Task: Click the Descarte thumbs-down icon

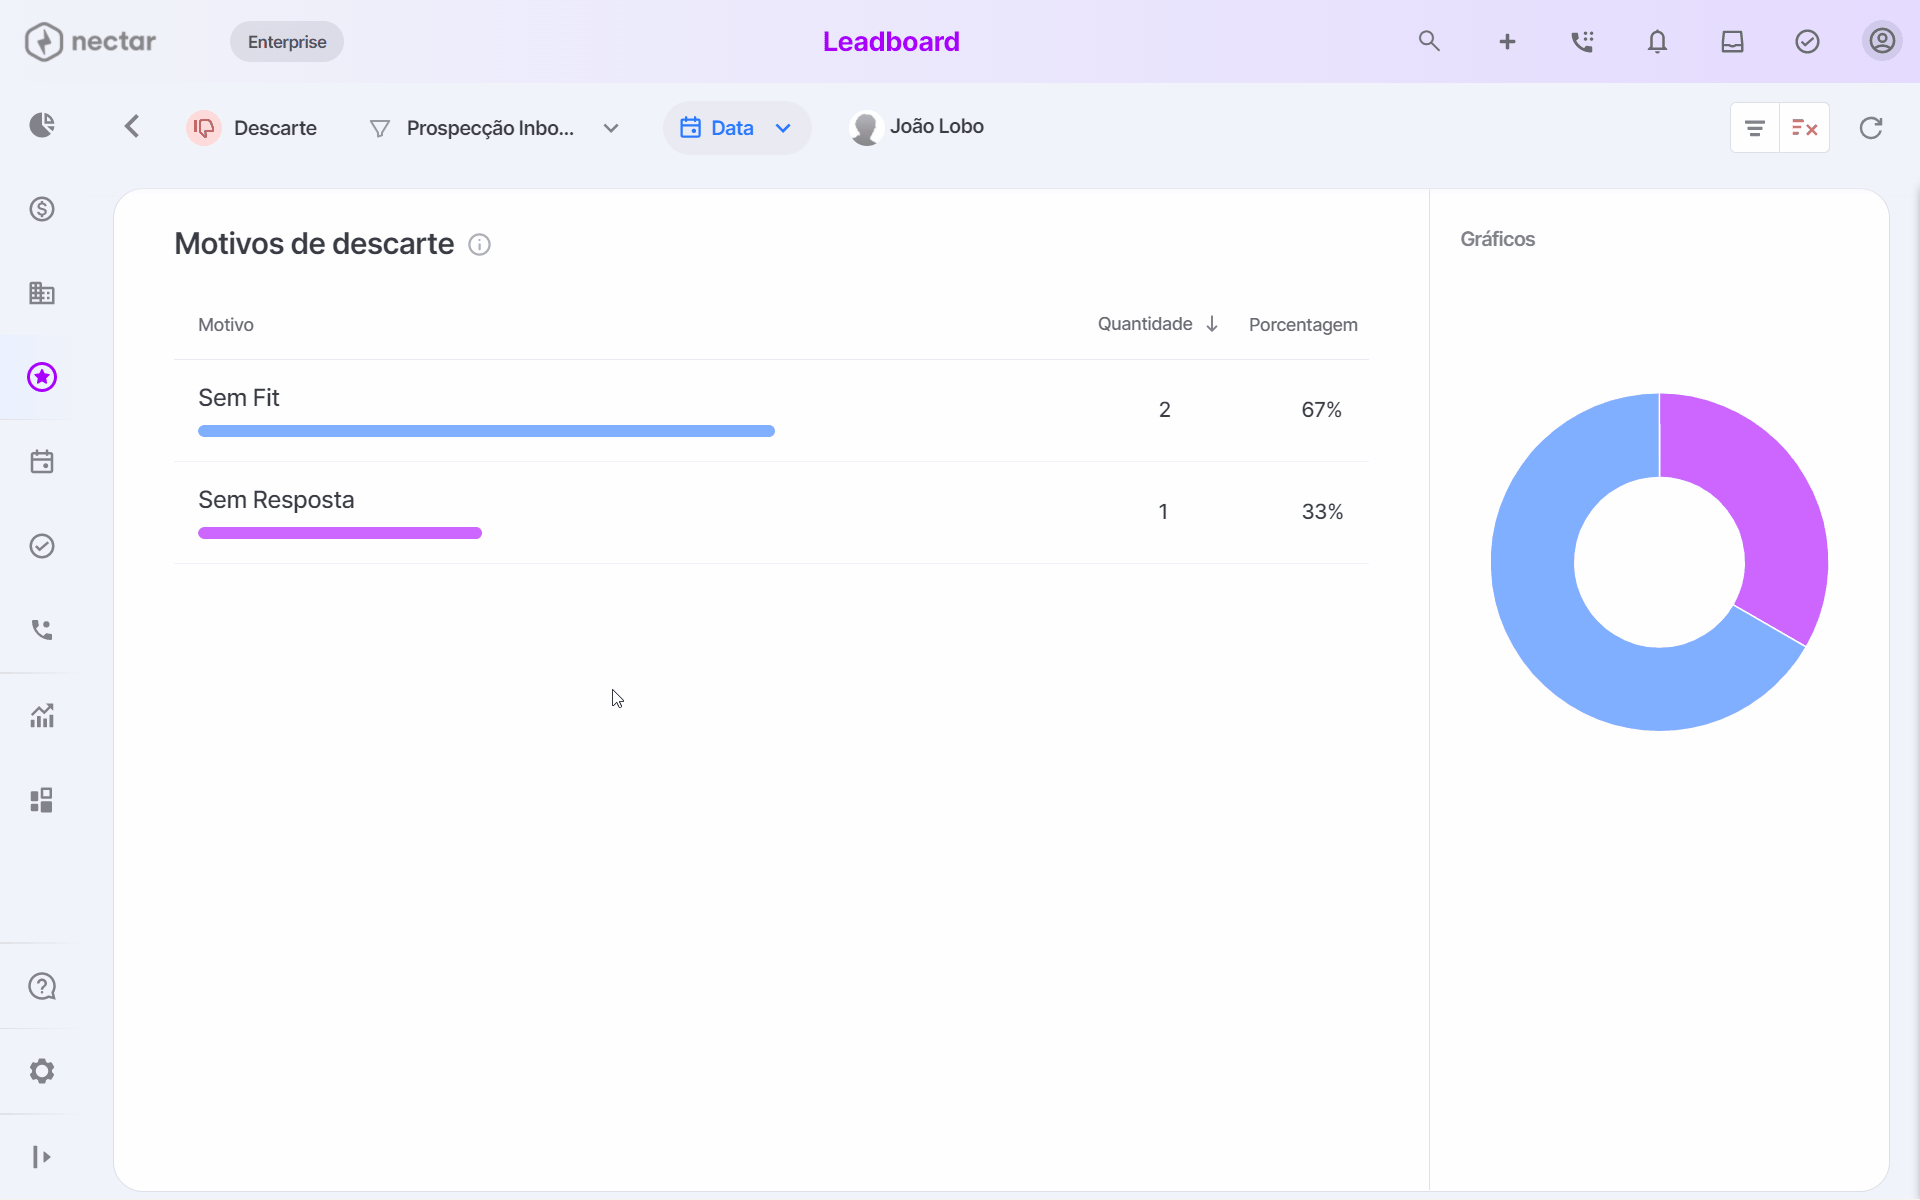Action: 204,128
